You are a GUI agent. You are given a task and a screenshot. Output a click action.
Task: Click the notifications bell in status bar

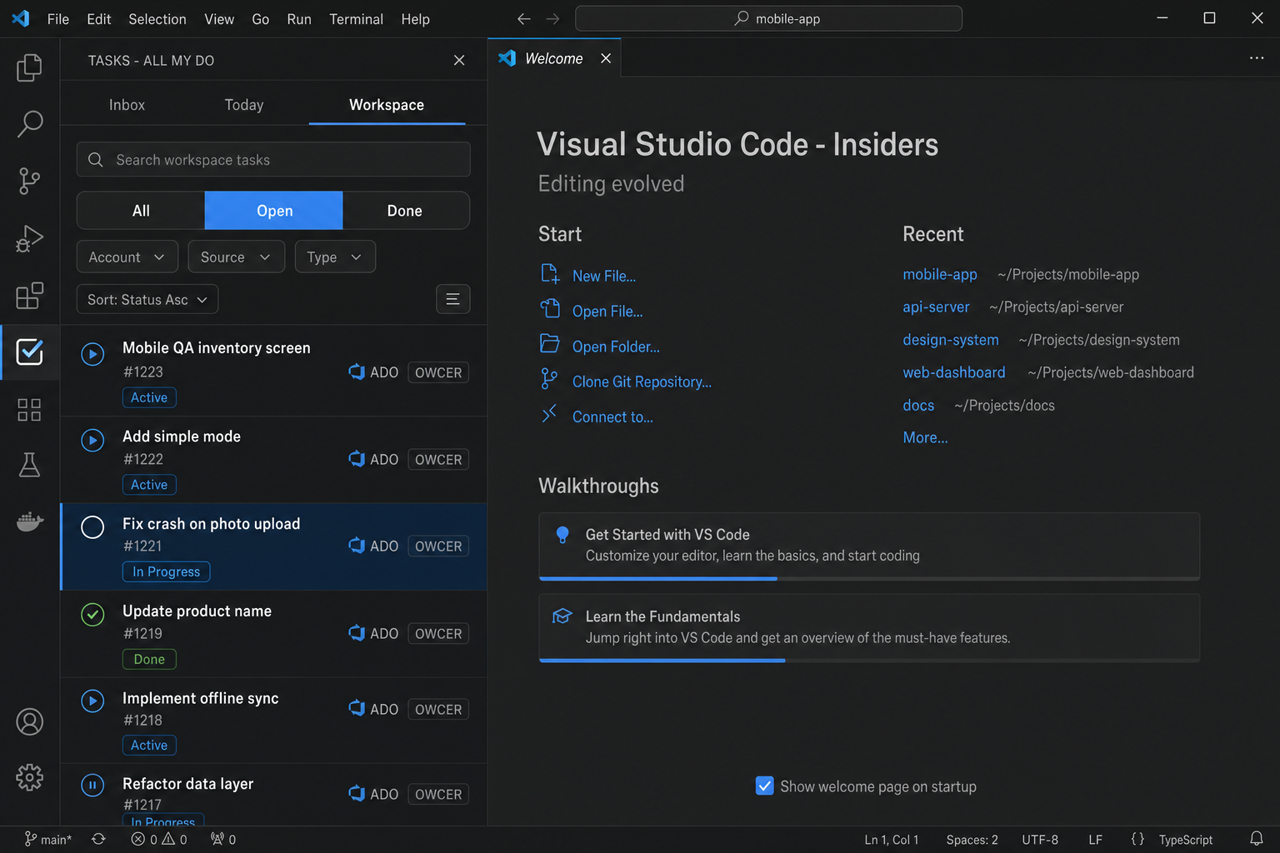point(1256,839)
